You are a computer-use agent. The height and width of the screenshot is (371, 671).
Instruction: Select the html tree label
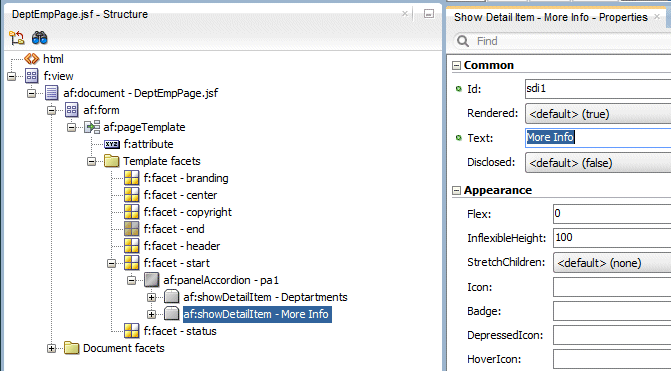(53, 59)
